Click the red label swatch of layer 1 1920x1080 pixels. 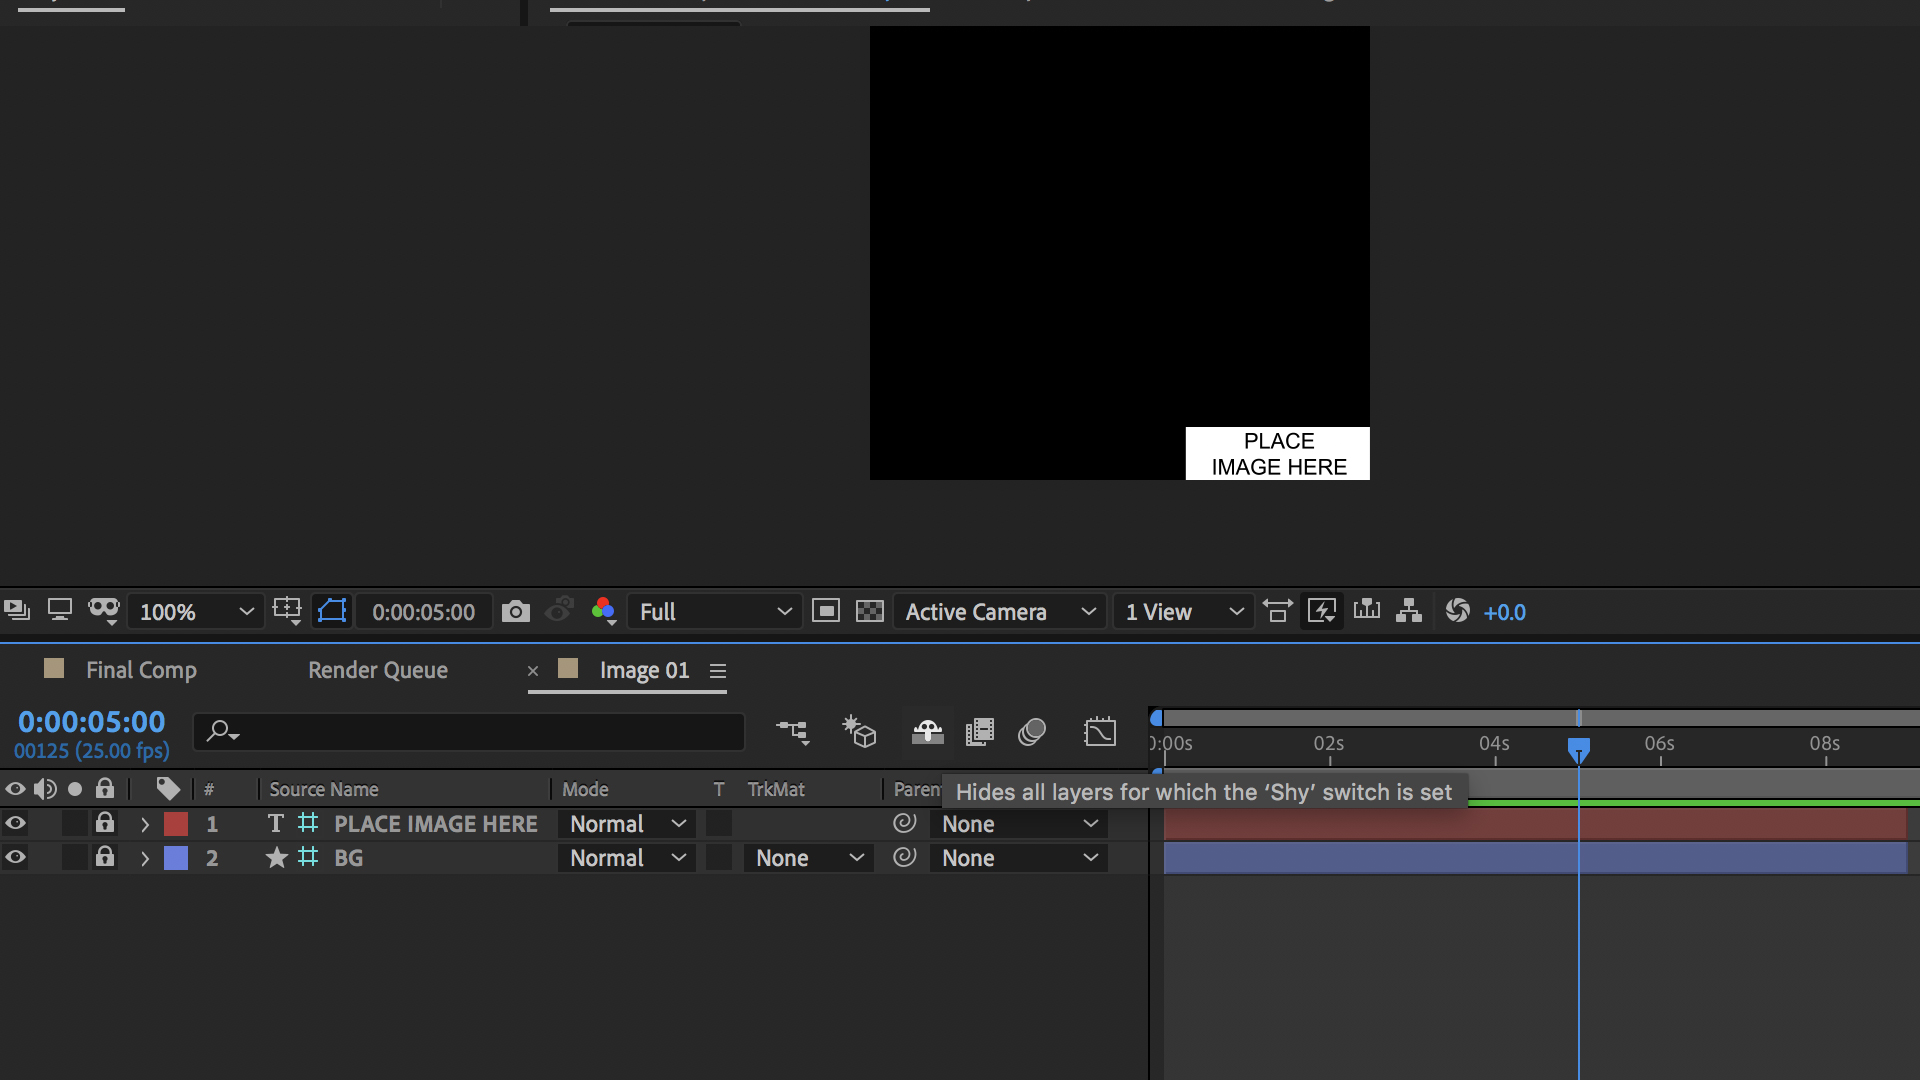[x=176, y=824]
